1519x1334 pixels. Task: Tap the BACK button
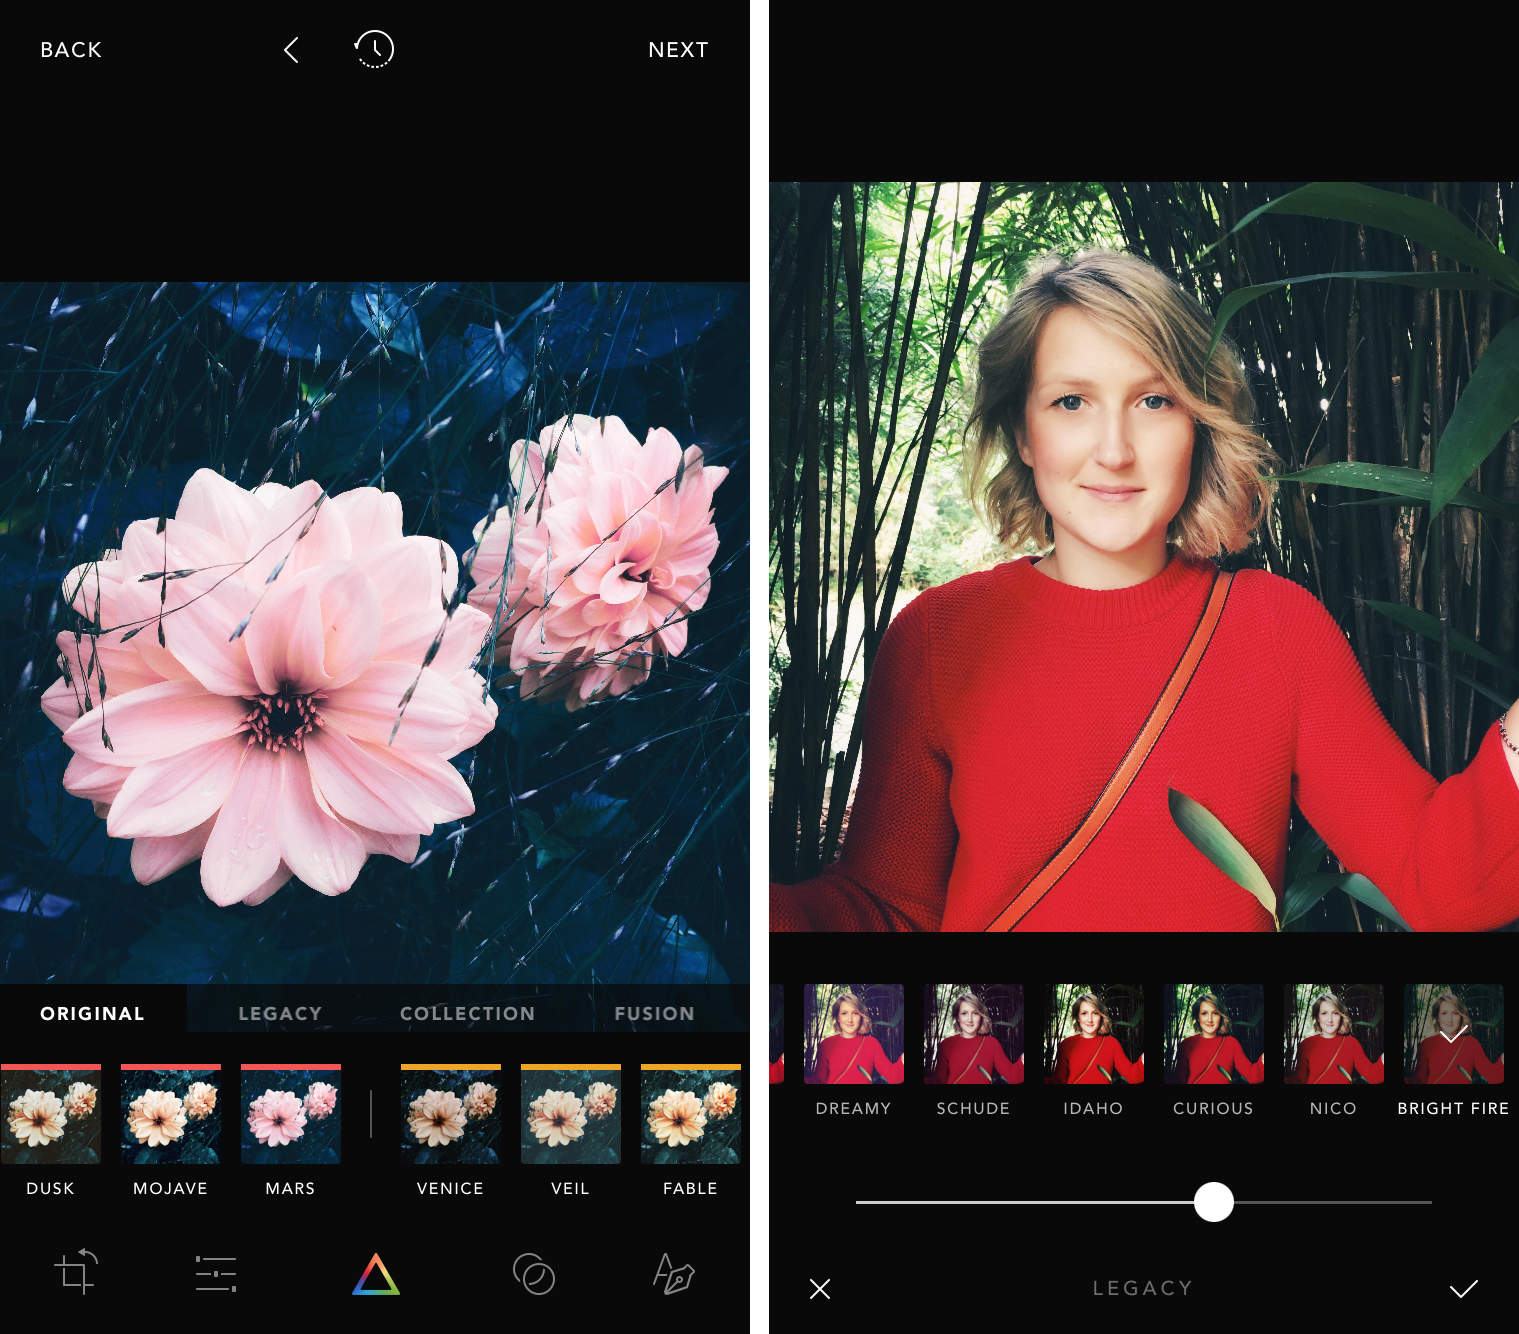71,50
